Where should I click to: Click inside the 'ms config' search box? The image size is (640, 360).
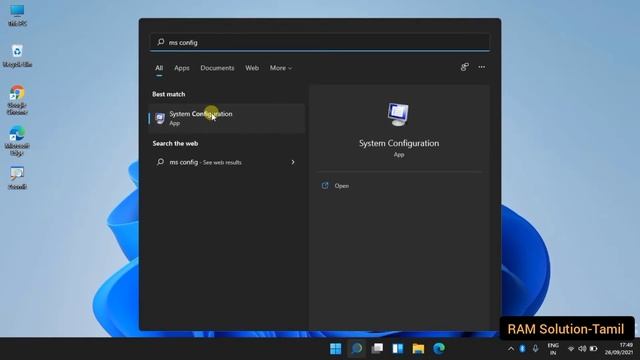point(320,42)
